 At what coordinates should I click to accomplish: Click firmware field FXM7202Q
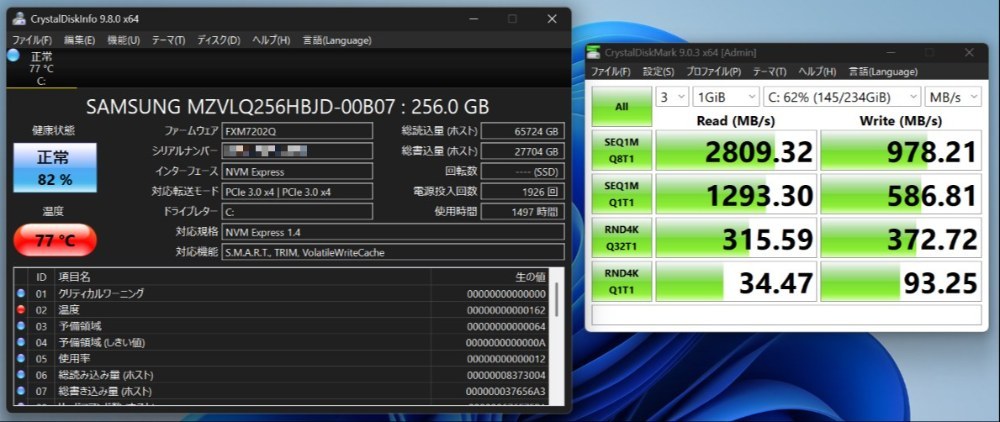point(297,131)
